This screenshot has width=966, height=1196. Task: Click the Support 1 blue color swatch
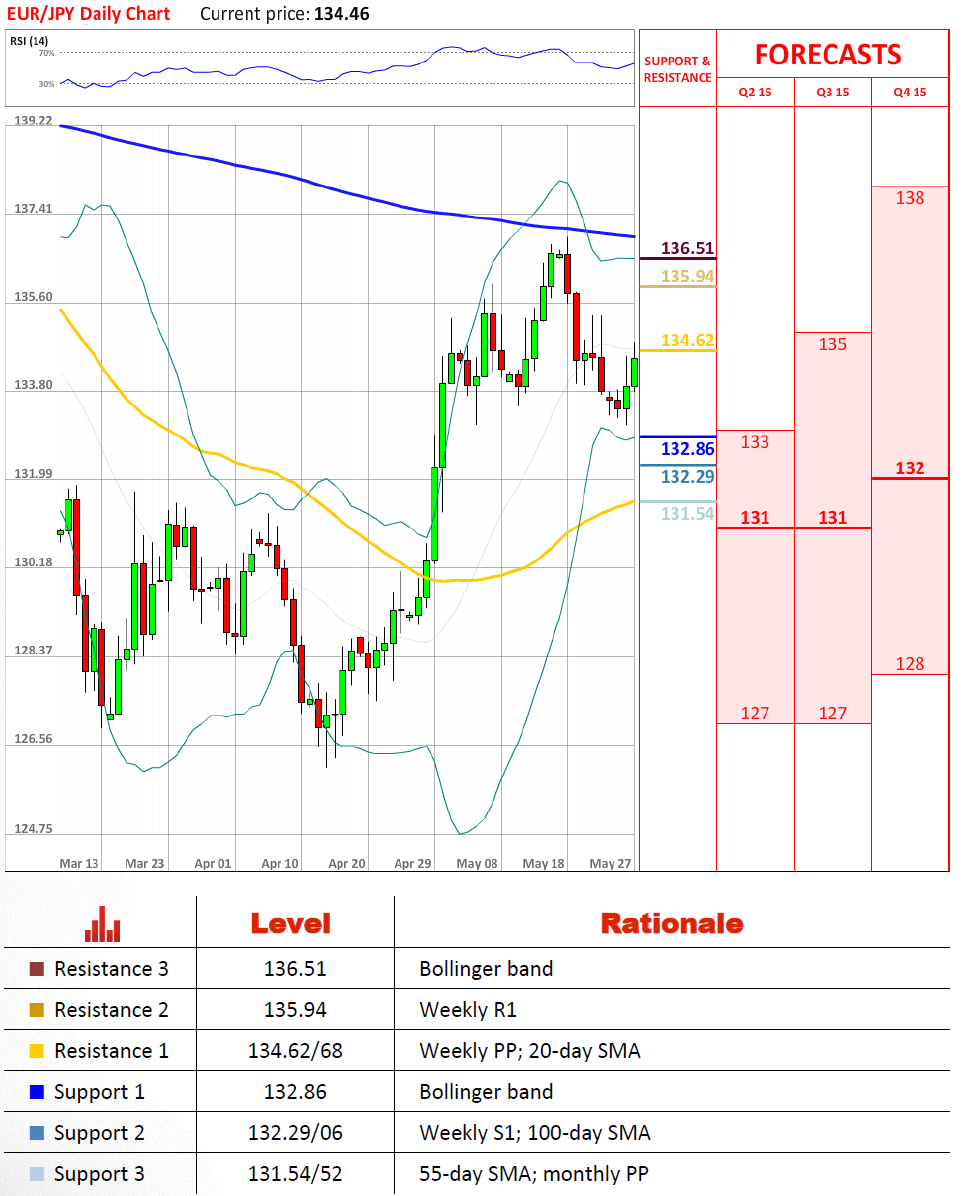[x=37, y=1092]
